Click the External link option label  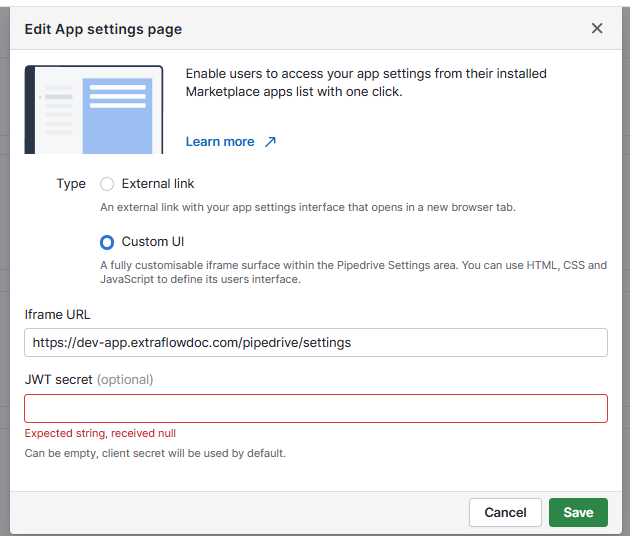[x=158, y=184]
